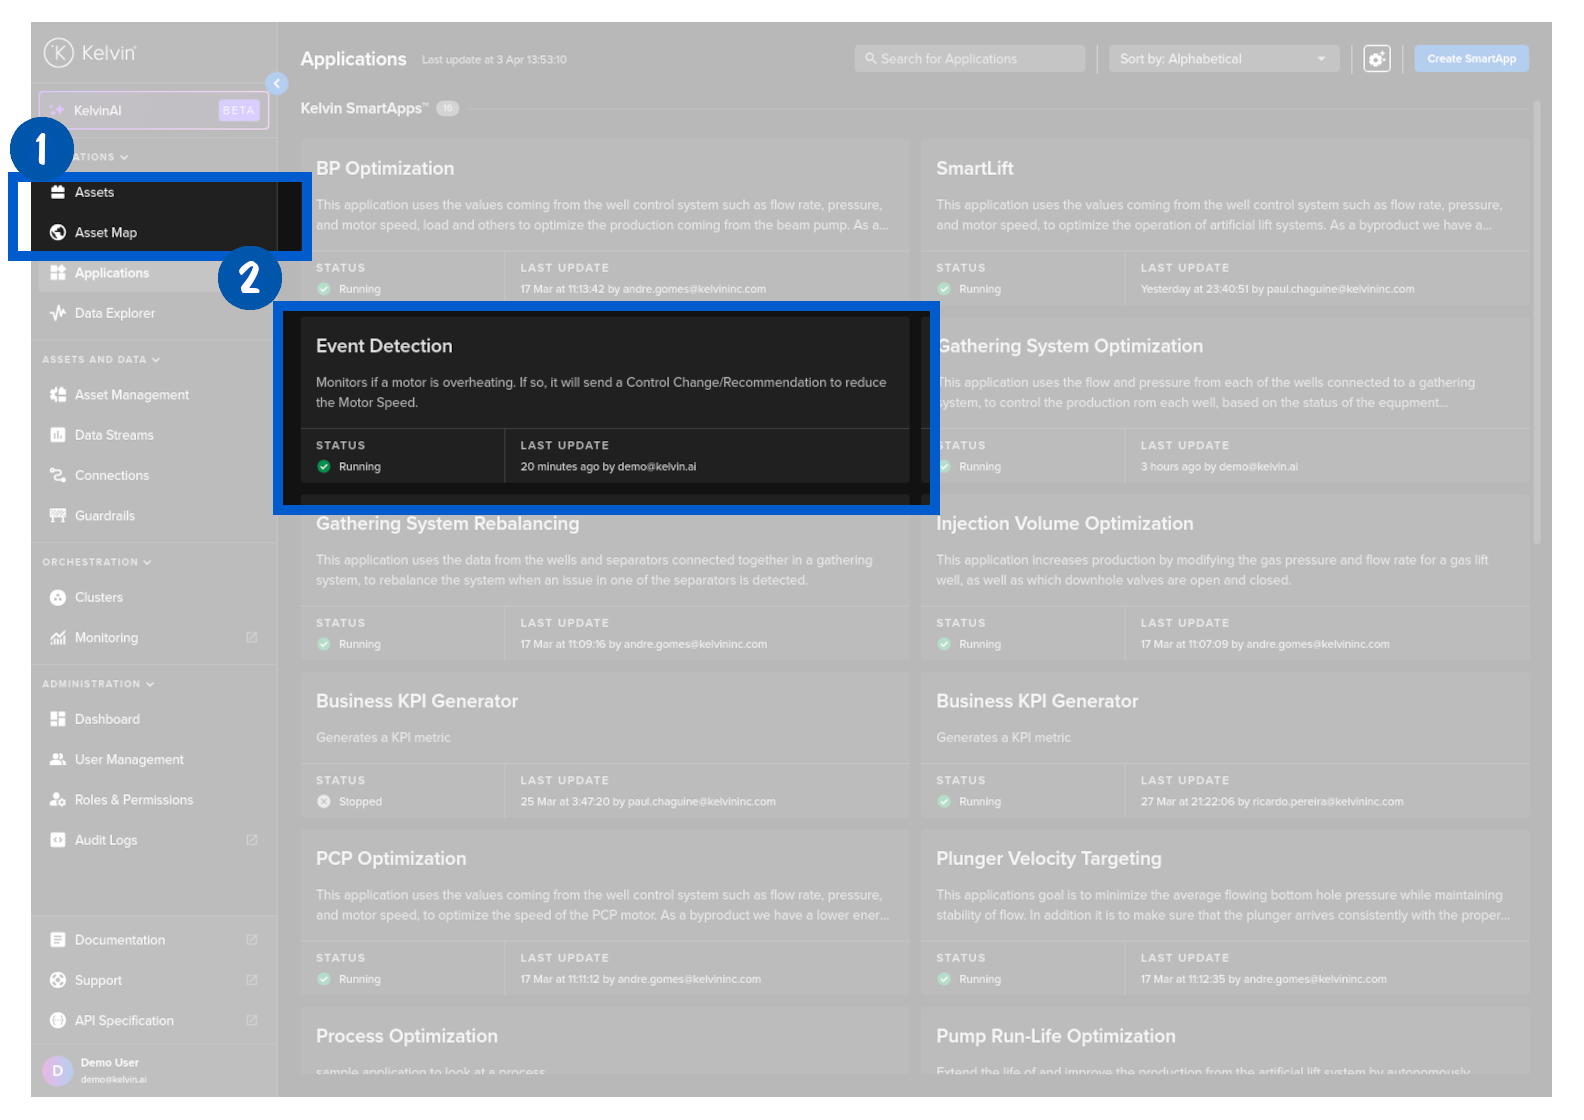Open the settings gear next to Create SmartApp
The width and height of the screenshot is (1584, 1120).
click(x=1377, y=59)
